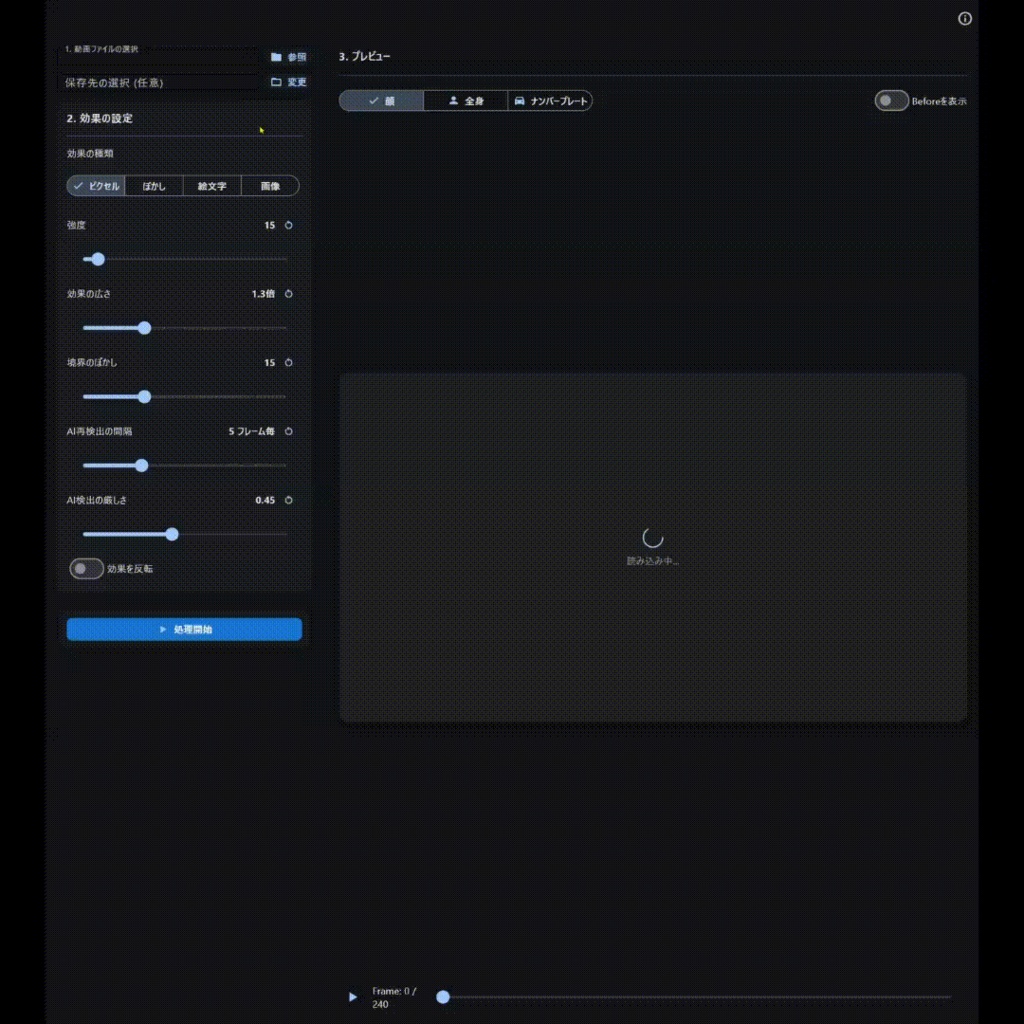Play the preview video
Image resolution: width=1024 pixels, height=1024 pixels.
353,997
